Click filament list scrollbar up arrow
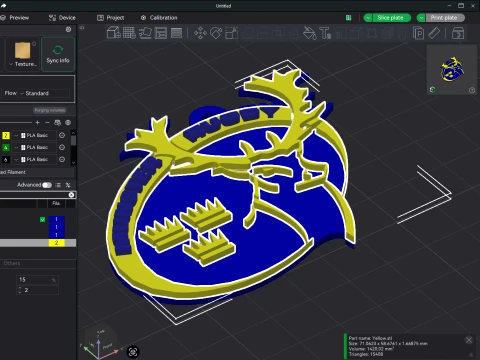The width and height of the screenshot is (480, 360). [x=73, y=132]
